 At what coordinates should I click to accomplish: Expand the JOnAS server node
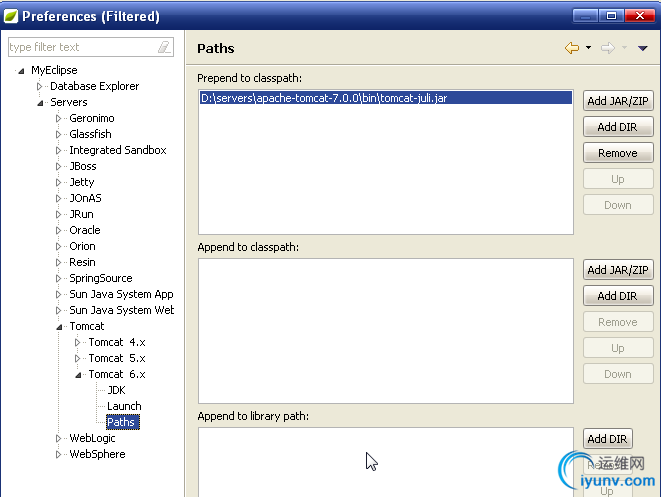point(58,199)
